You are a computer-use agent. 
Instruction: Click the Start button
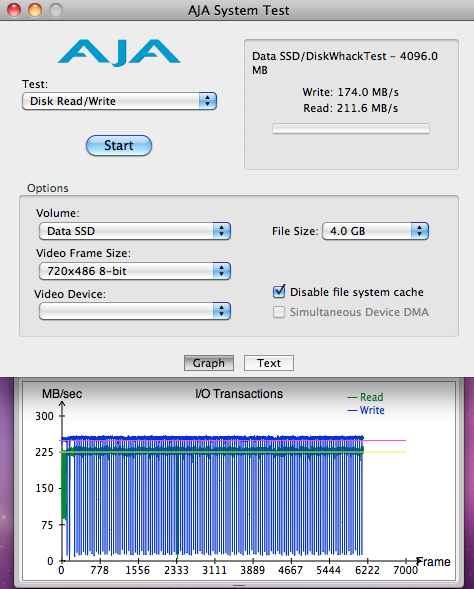click(x=119, y=145)
